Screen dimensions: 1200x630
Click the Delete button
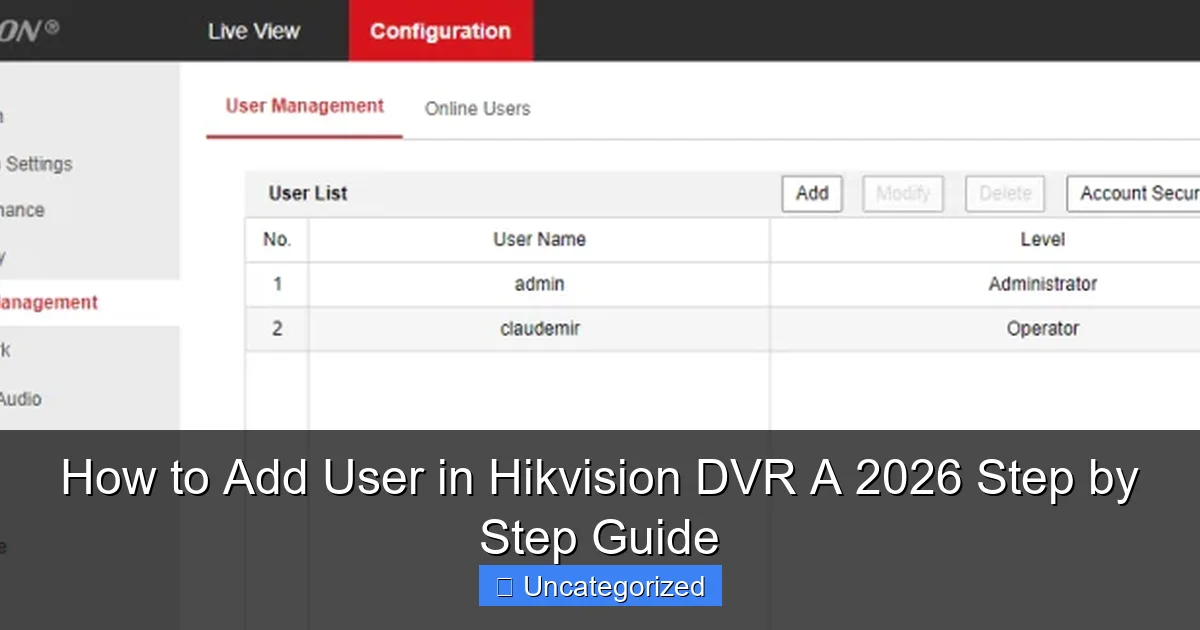[x=1004, y=193]
